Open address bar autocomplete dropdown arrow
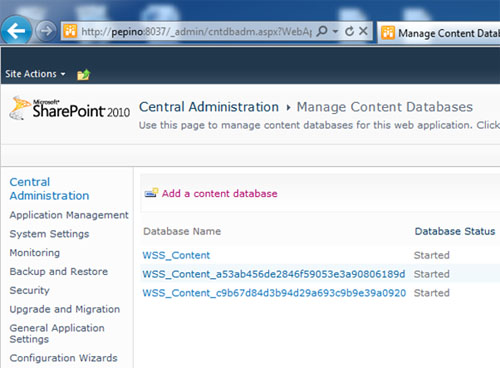500x368 pixels. click(335, 31)
